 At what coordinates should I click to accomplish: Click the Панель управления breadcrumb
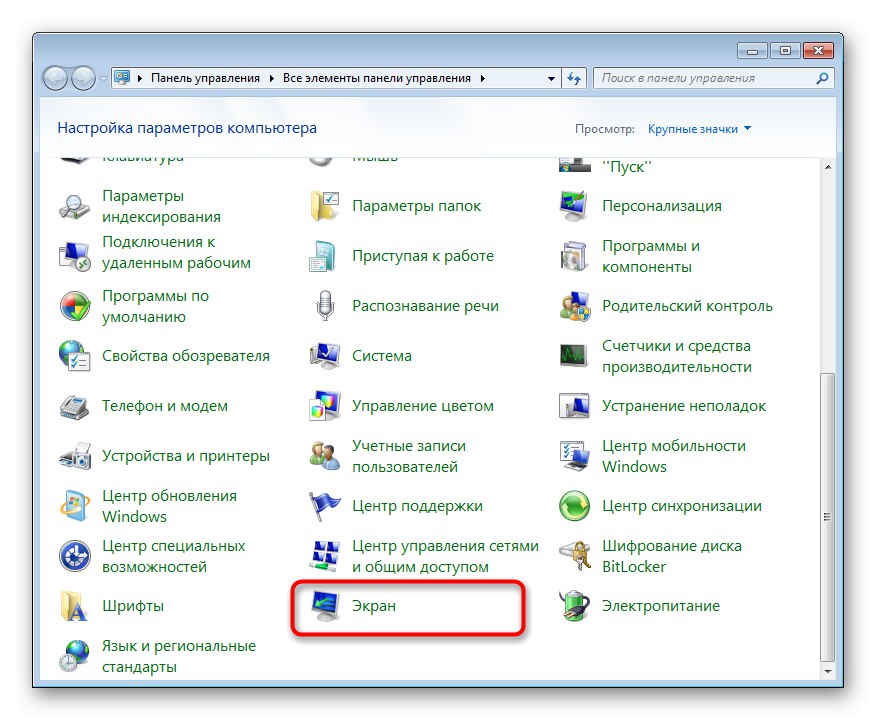(x=205, y=78)
